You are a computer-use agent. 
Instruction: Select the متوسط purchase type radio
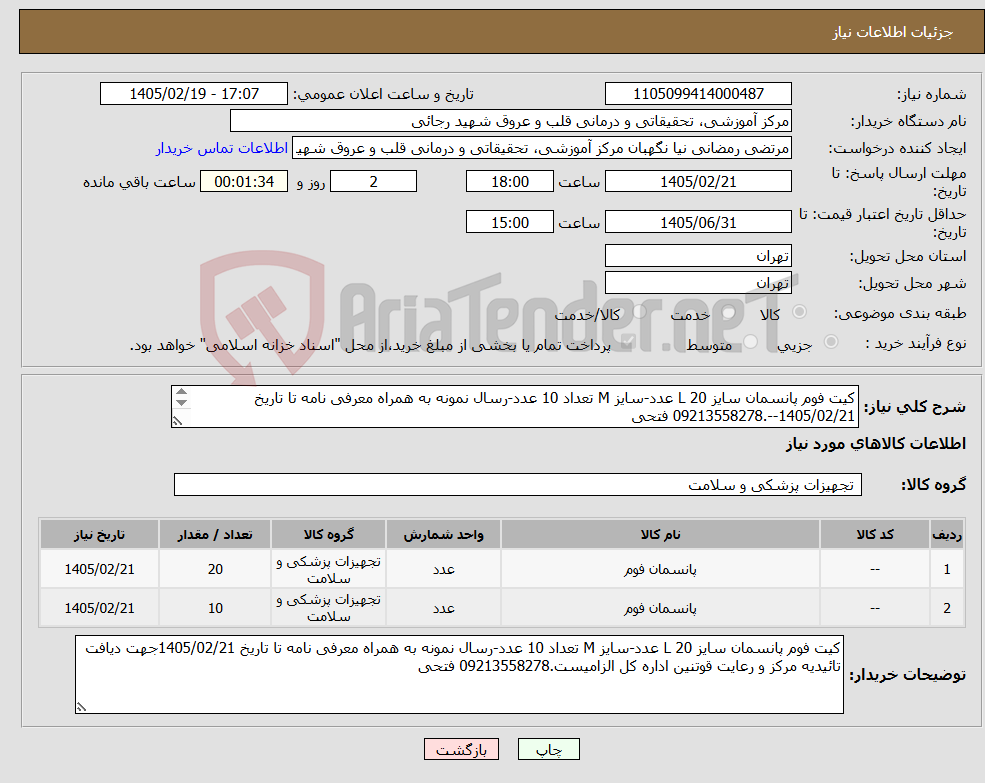point(750,341)
